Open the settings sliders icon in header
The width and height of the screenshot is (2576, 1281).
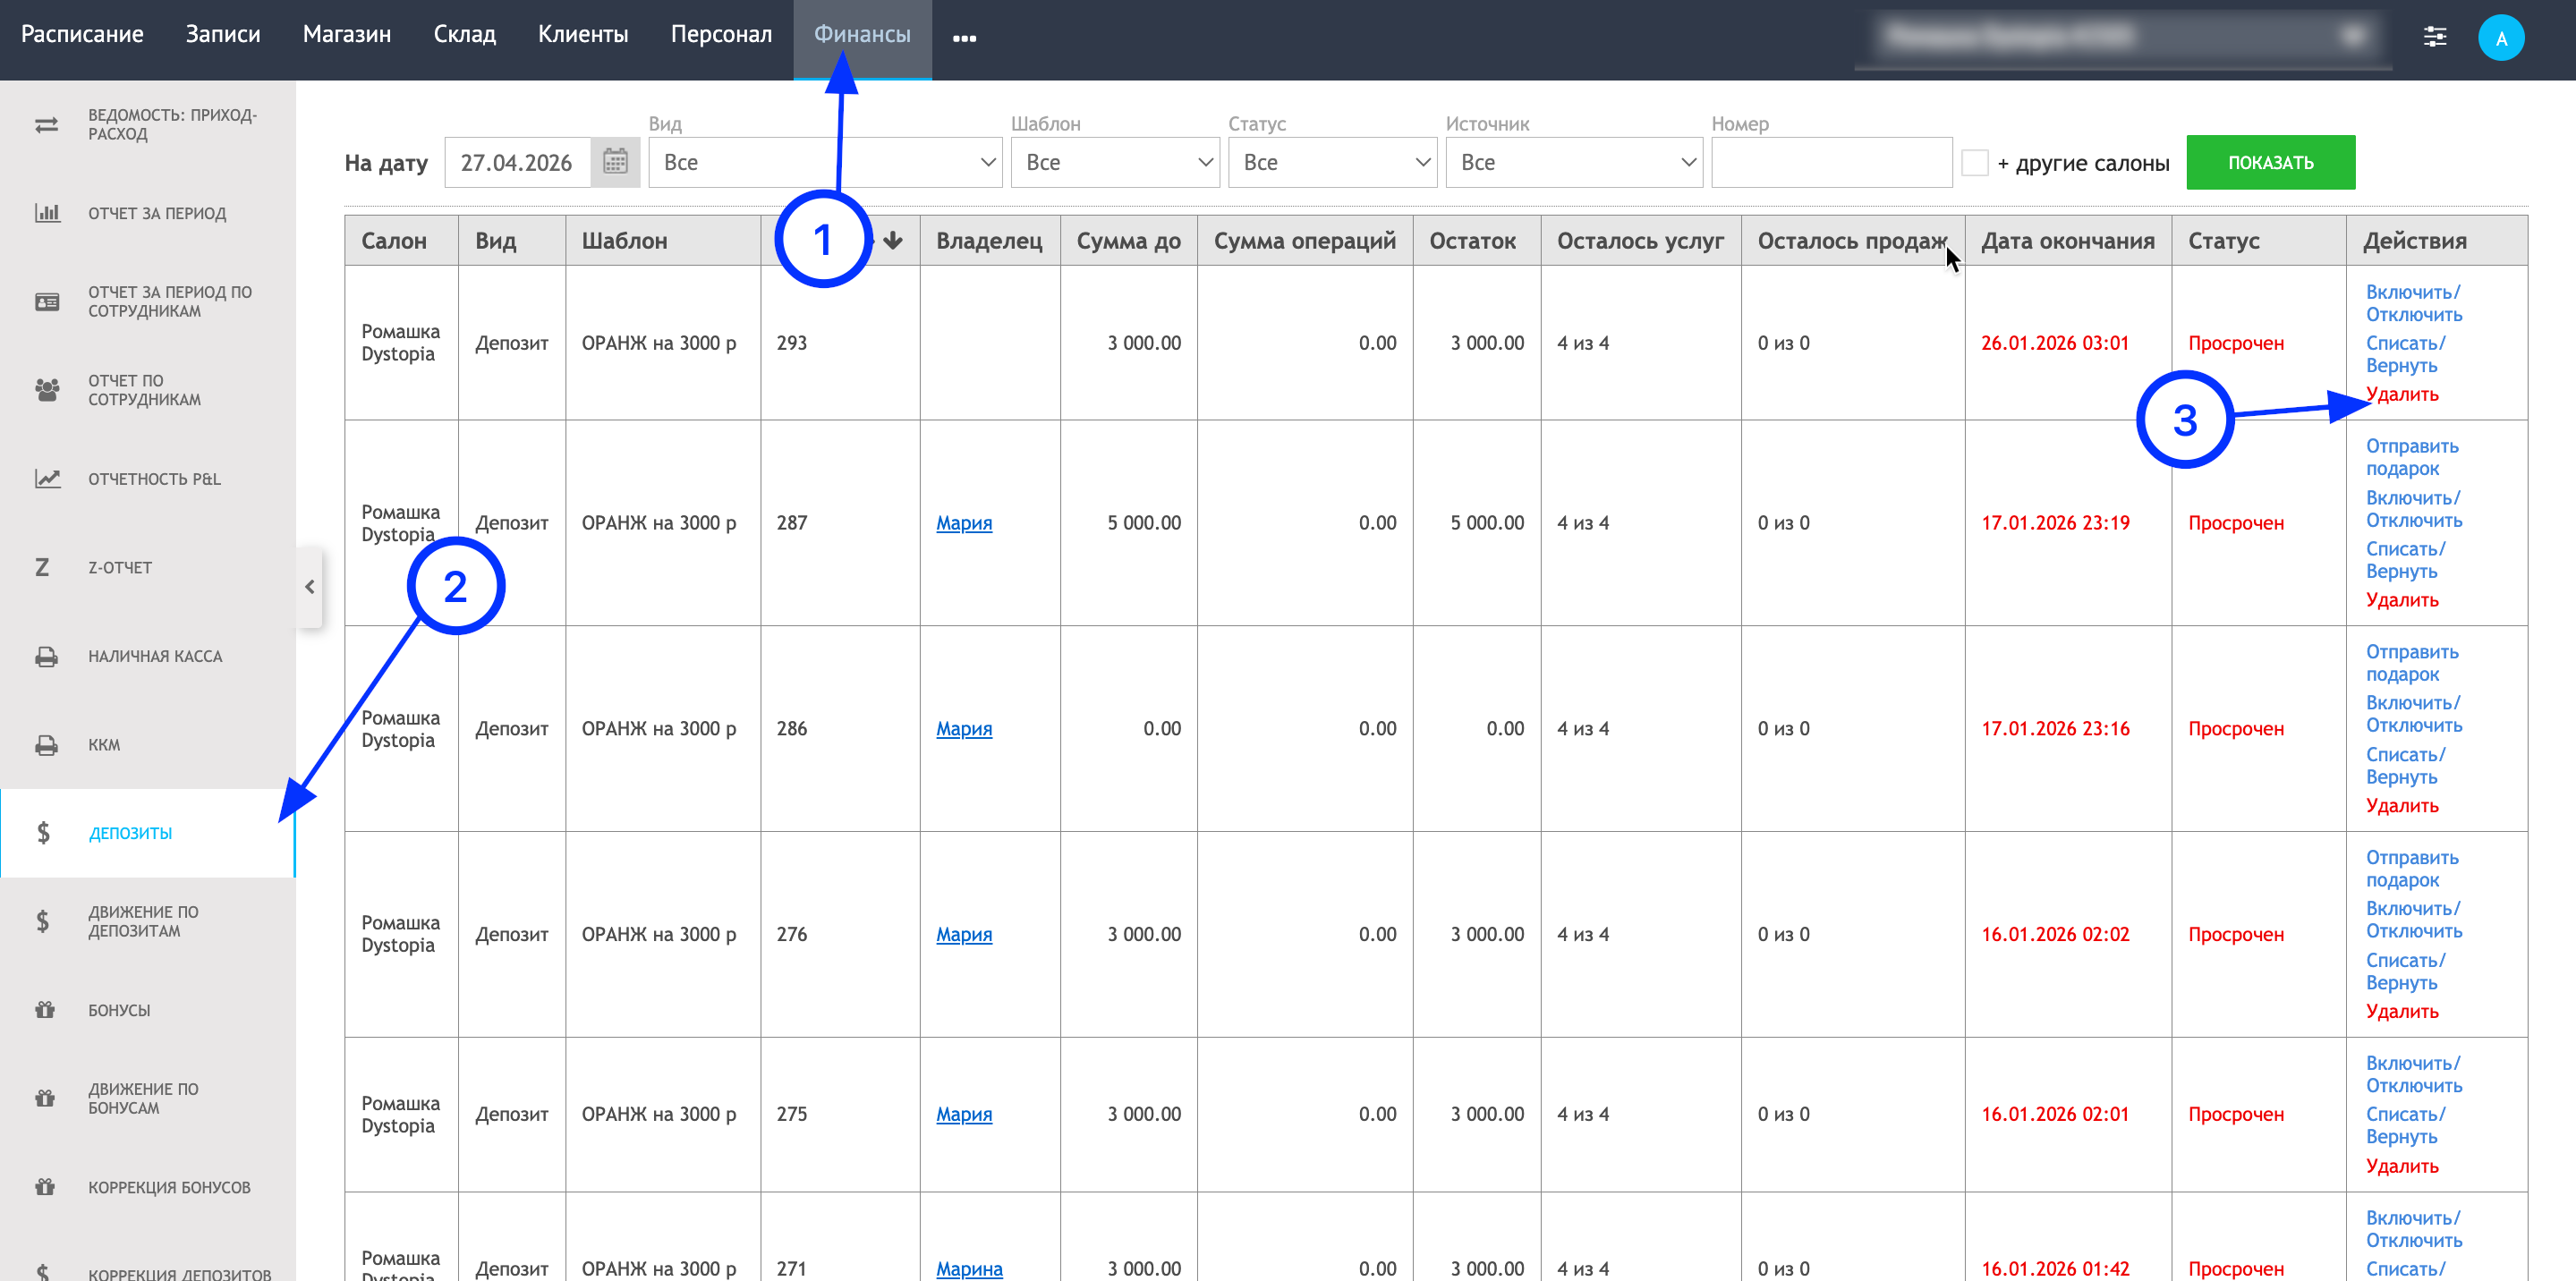[2435, 38]
